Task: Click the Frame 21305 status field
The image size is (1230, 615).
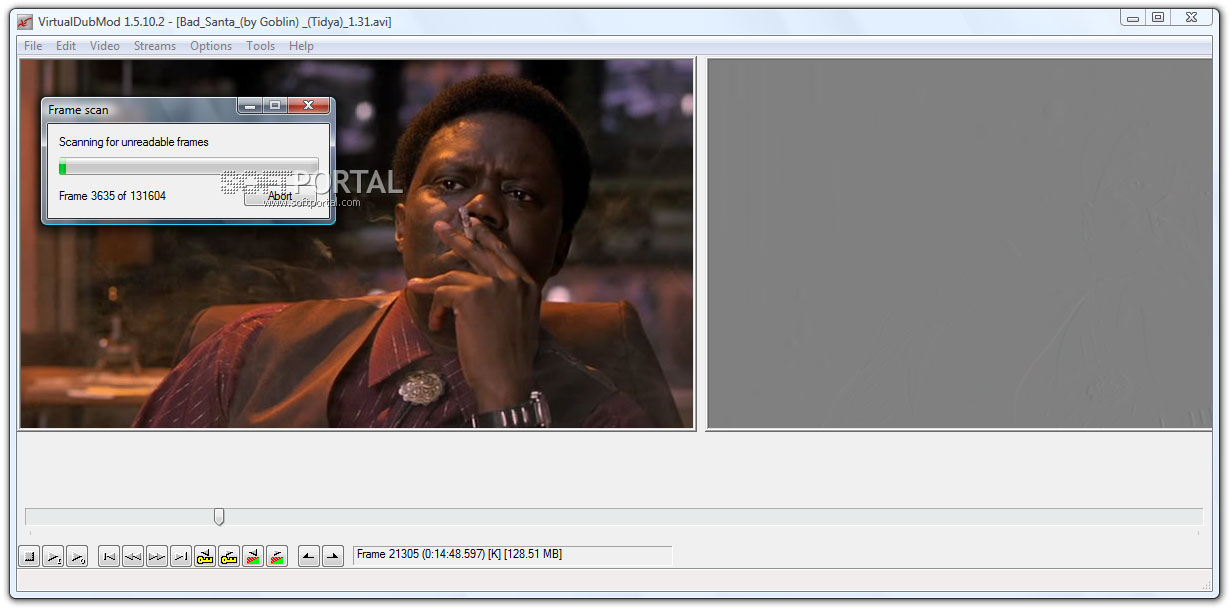Action: pyautogui.click(x=512, y=555)
